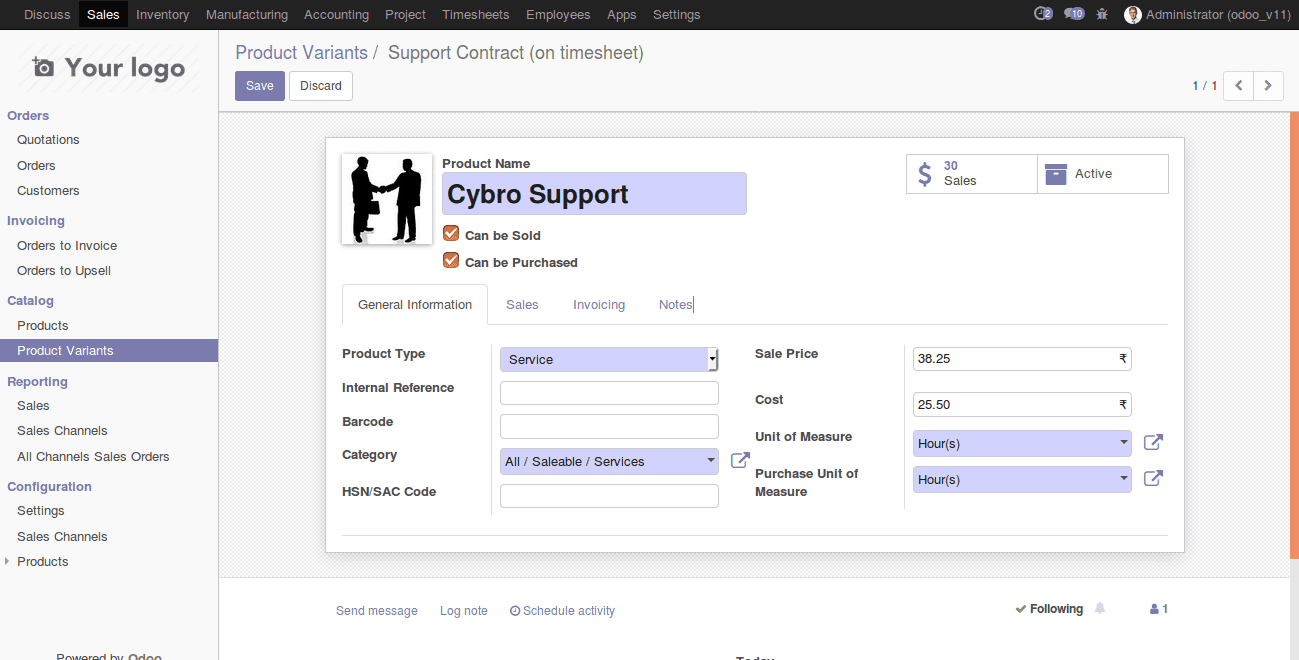Image resolution: width=1299 pixels, height=660 pixels.
Task: Uncheck the Can be Sold checkbox
Action: [x=451, y=234]
